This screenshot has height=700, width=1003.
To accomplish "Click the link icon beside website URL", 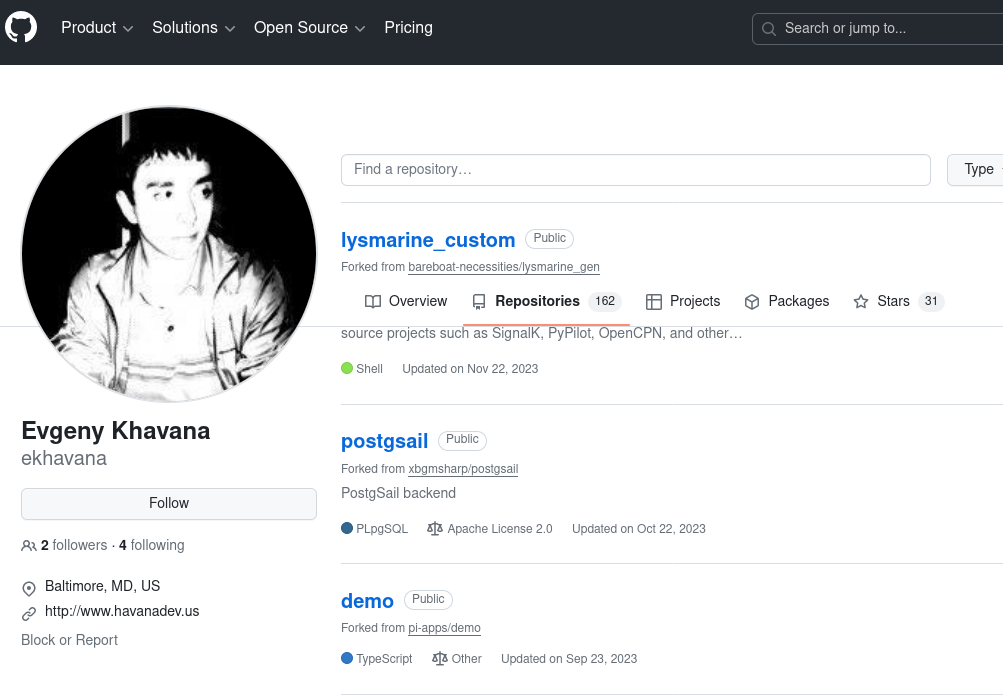I will [29, 614].
